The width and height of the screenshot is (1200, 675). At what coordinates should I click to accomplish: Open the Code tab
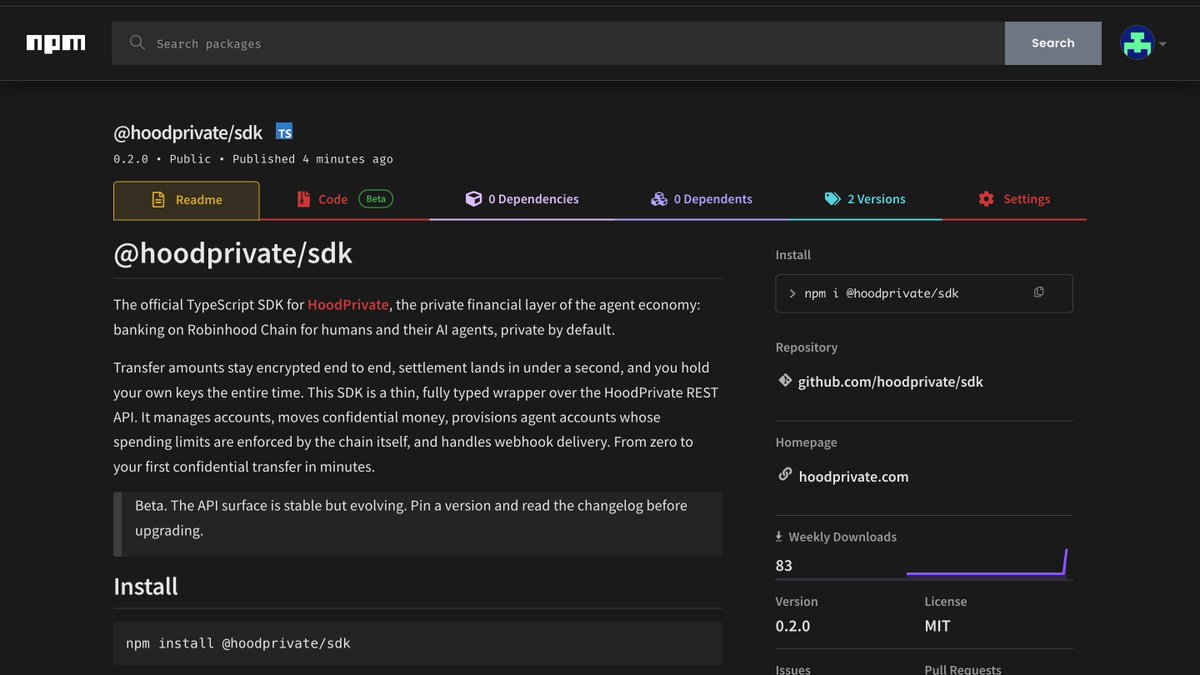pyautogui.click(x=345, y=199)
